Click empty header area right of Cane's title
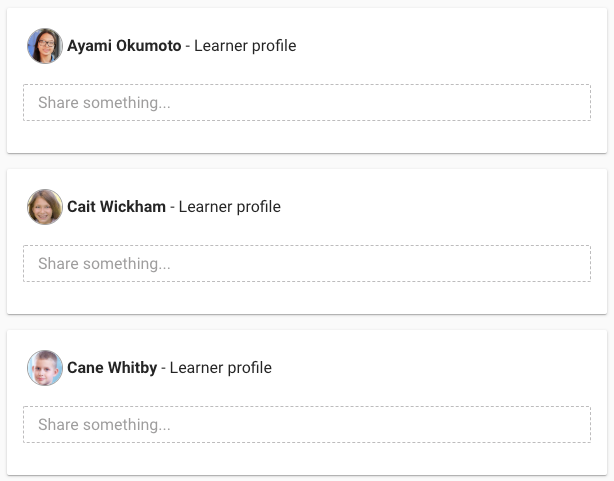 [450, 368]
